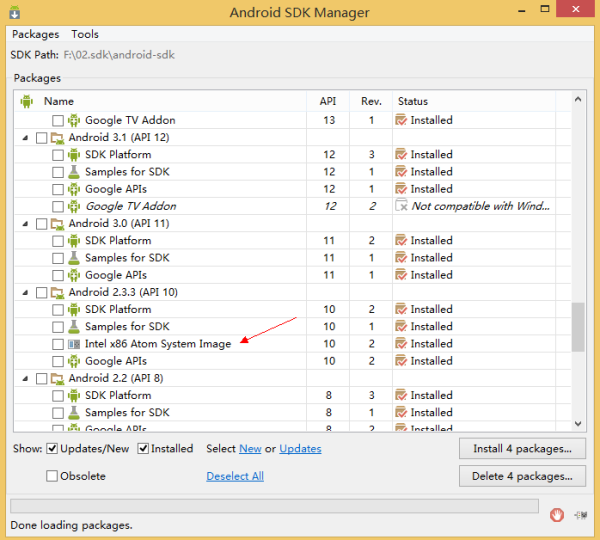Click the Intel x86 Atom System Image icon
This screenshot has width=600, height=540.
click(x=74, y=344)
